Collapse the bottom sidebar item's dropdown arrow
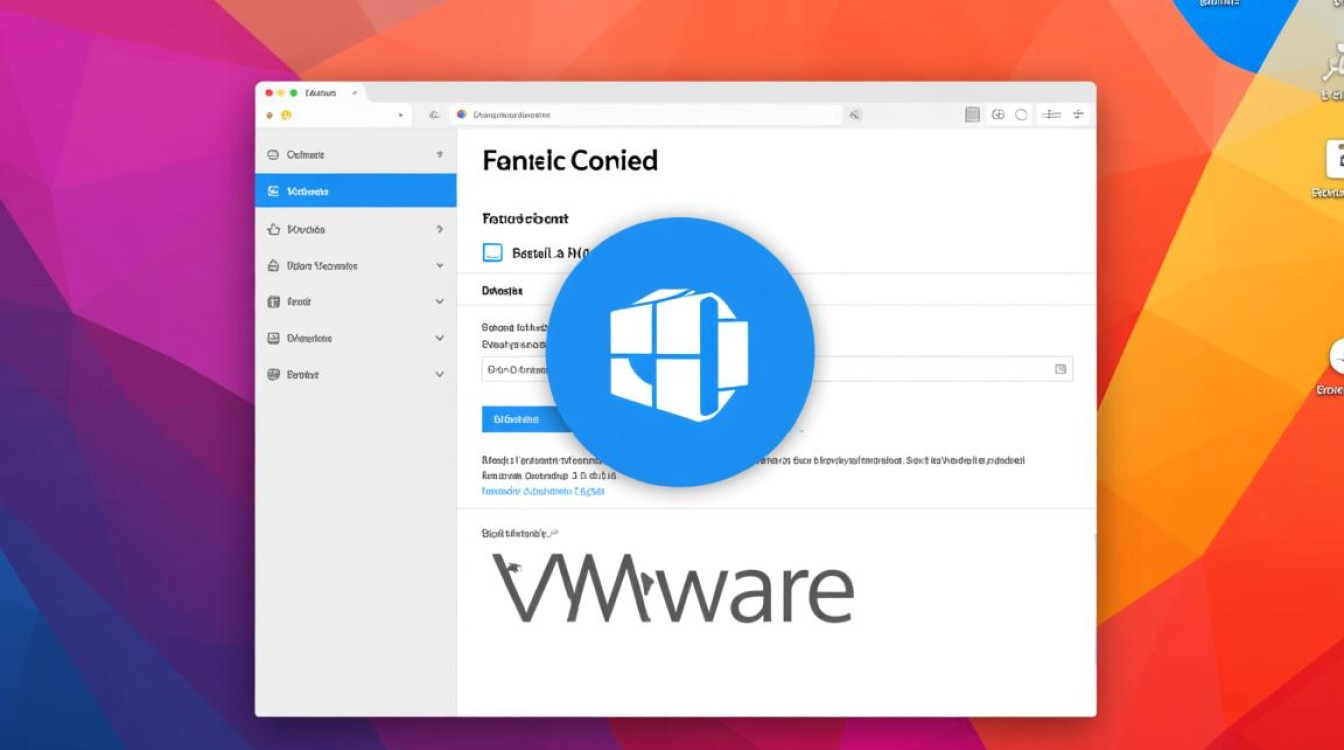Viewport: 1344px width, 750px height. (438, 374)
